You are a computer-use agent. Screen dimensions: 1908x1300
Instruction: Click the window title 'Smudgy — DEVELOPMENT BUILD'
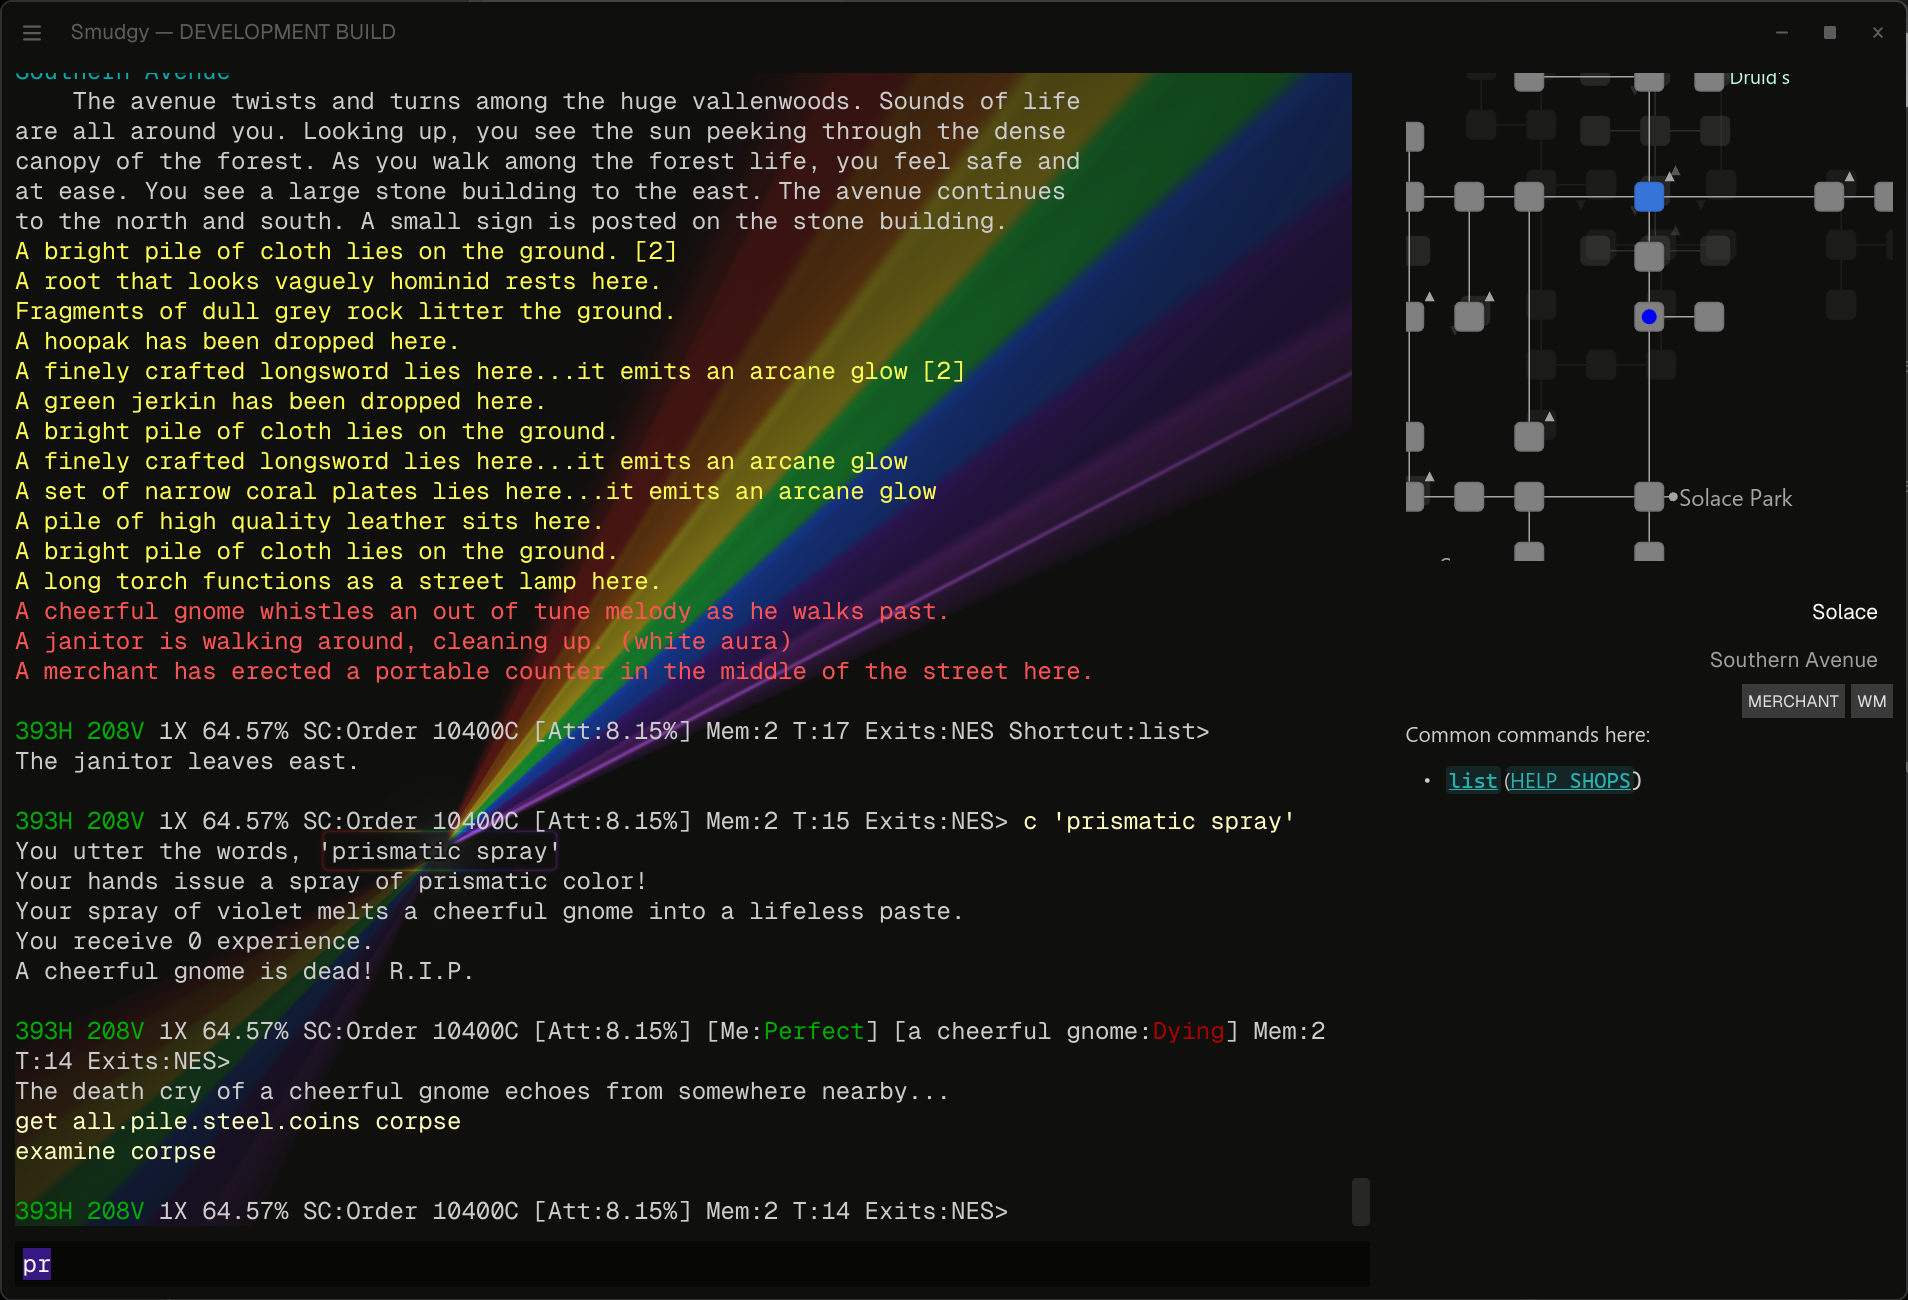pyautogui.click(x=233, y=32)
